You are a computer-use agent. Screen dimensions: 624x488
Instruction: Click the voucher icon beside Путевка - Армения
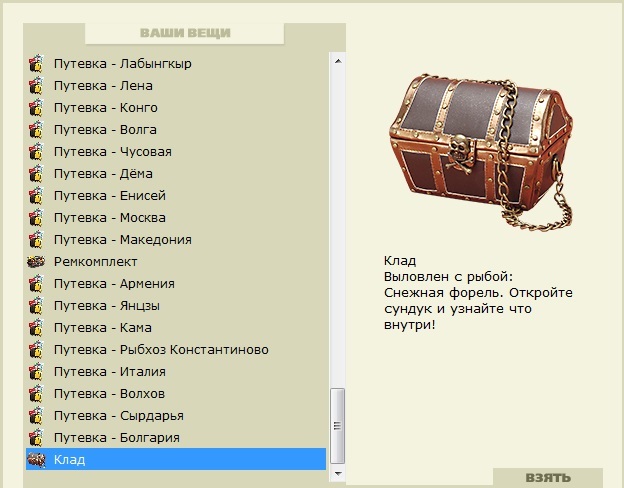tap(36, 283)
